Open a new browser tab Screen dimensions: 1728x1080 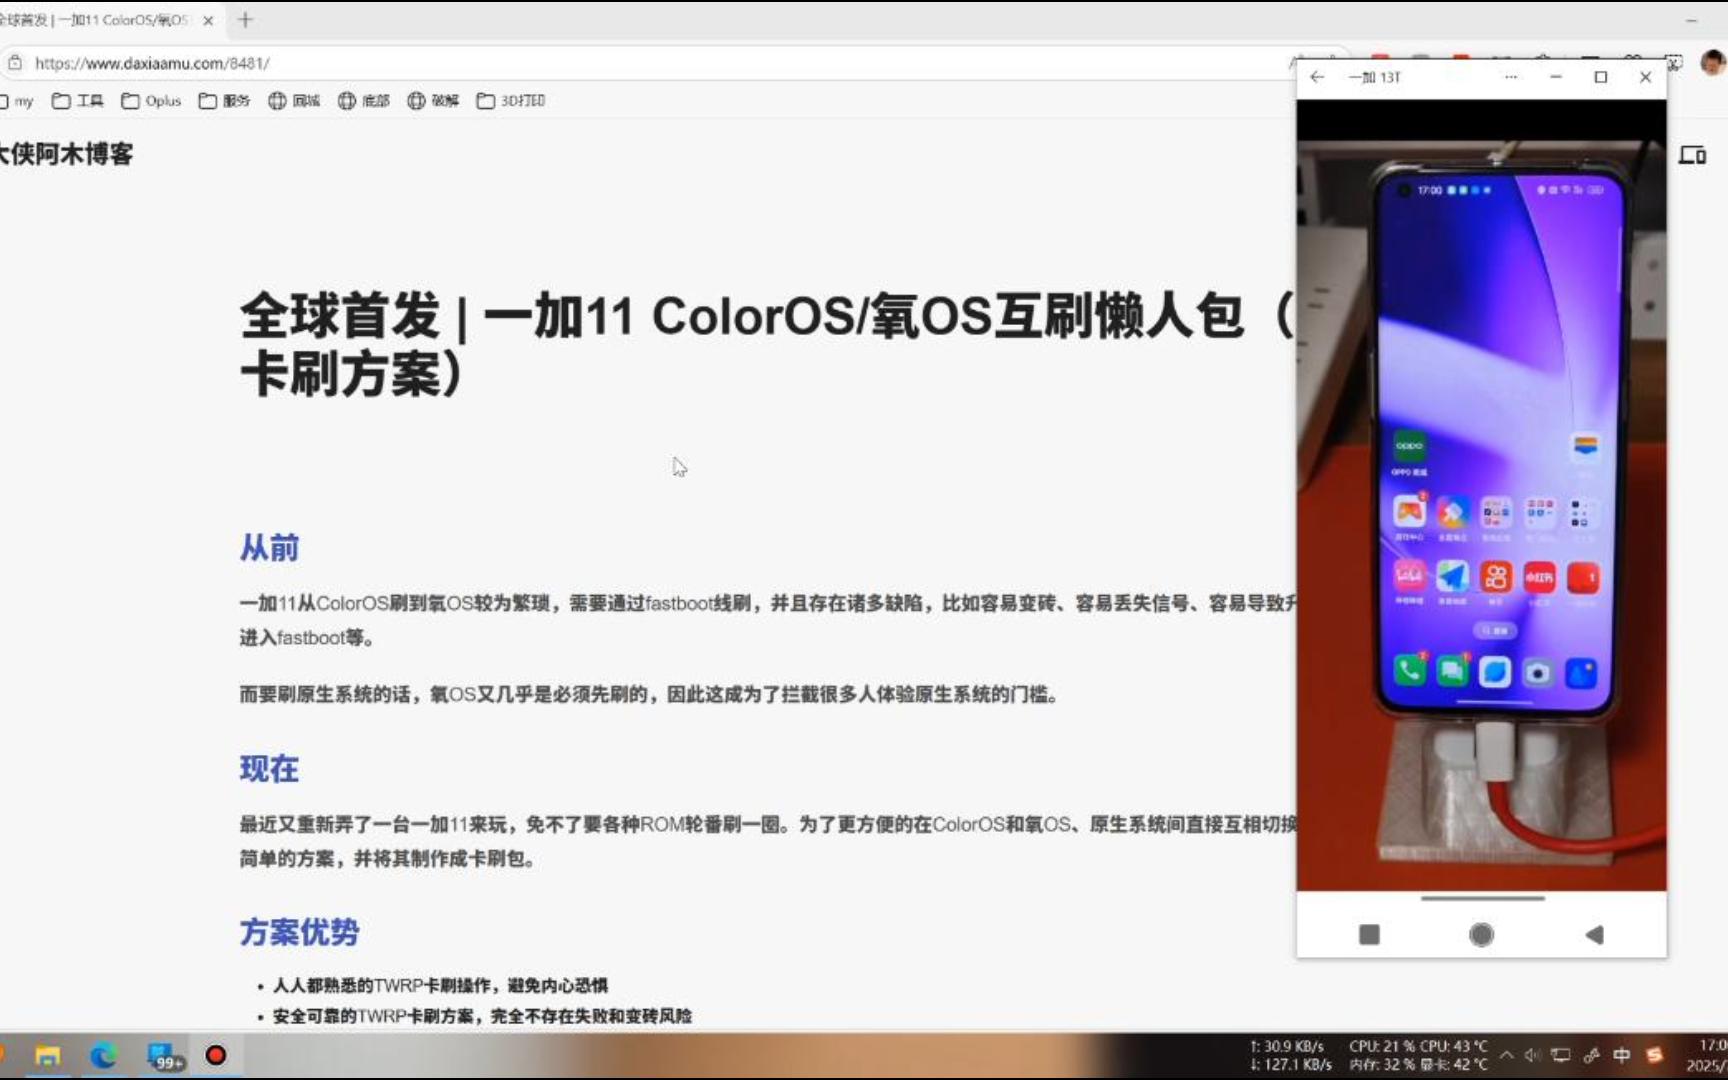click(x=245, y=20)
